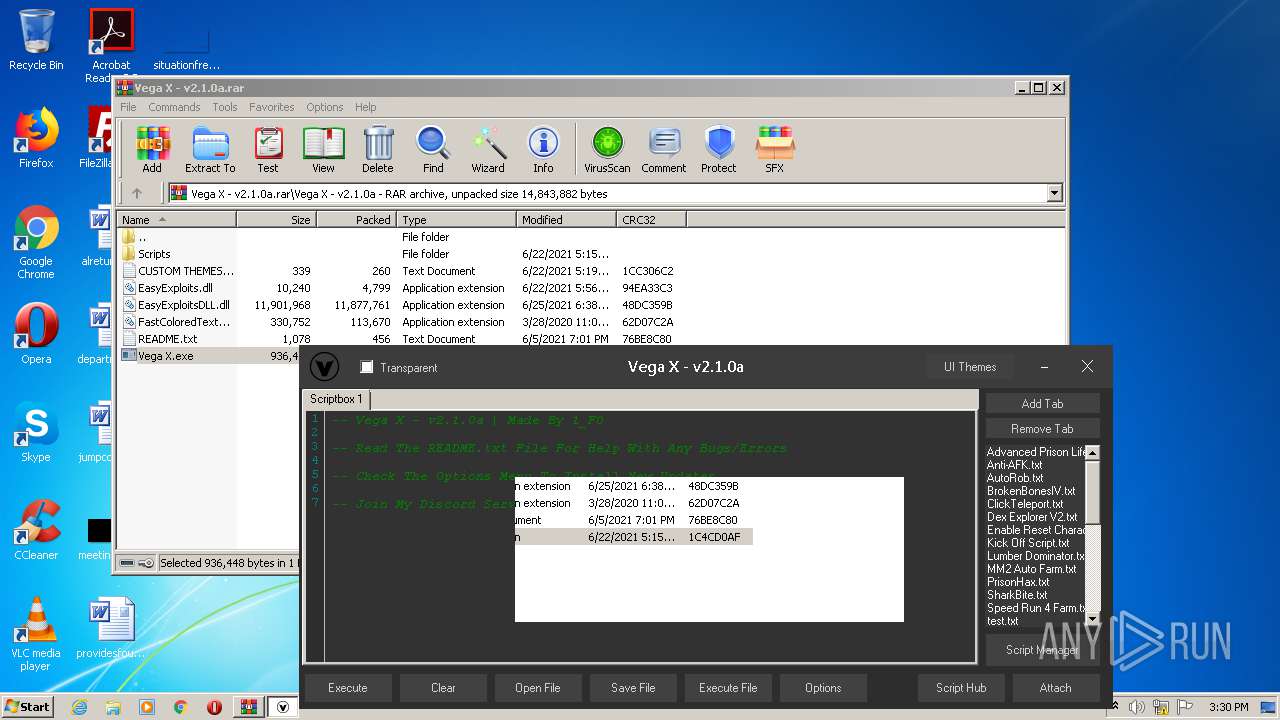Open the Find magnifier icon
This screenshot has width=1280, height=720.
tap(433, 150)
